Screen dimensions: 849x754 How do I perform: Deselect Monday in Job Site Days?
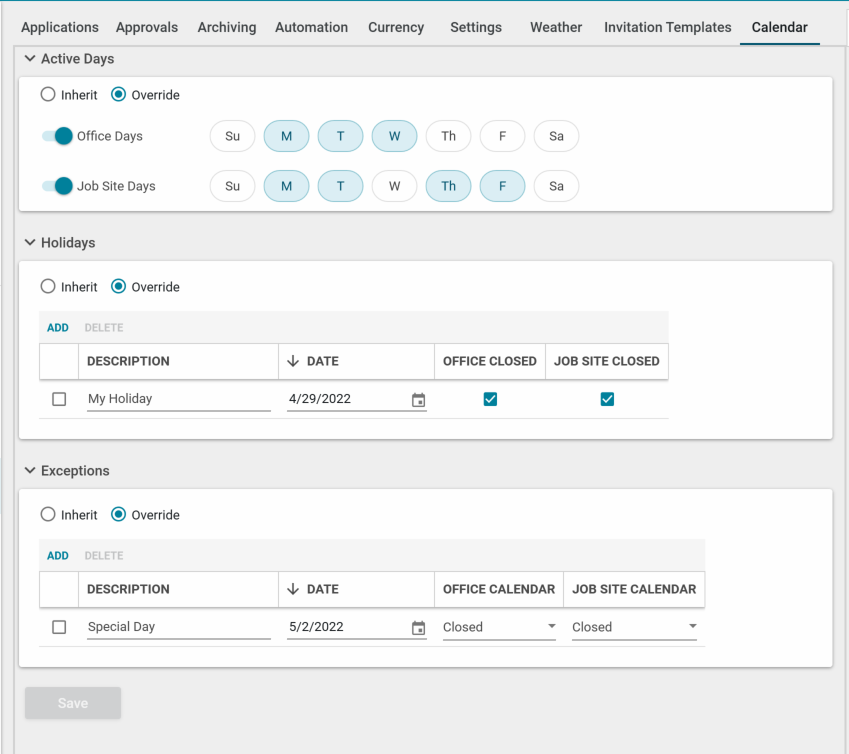[286, 186]
